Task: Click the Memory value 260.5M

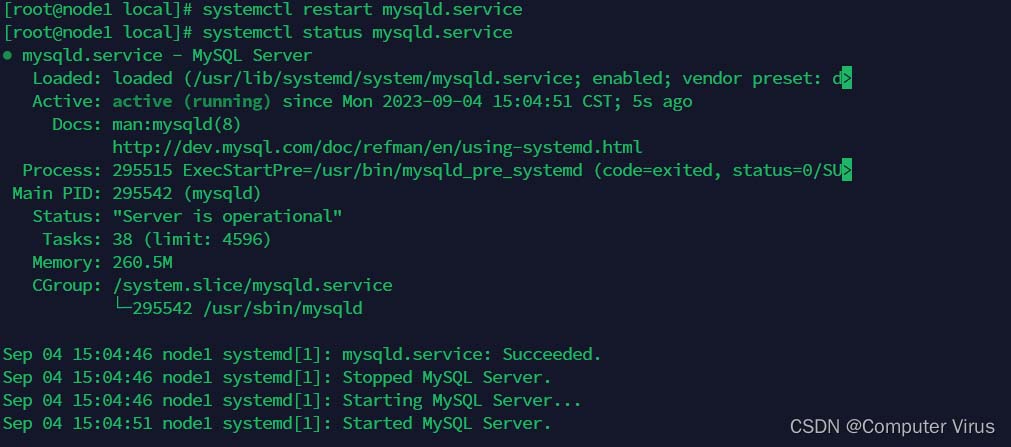Action: point(142,263)
